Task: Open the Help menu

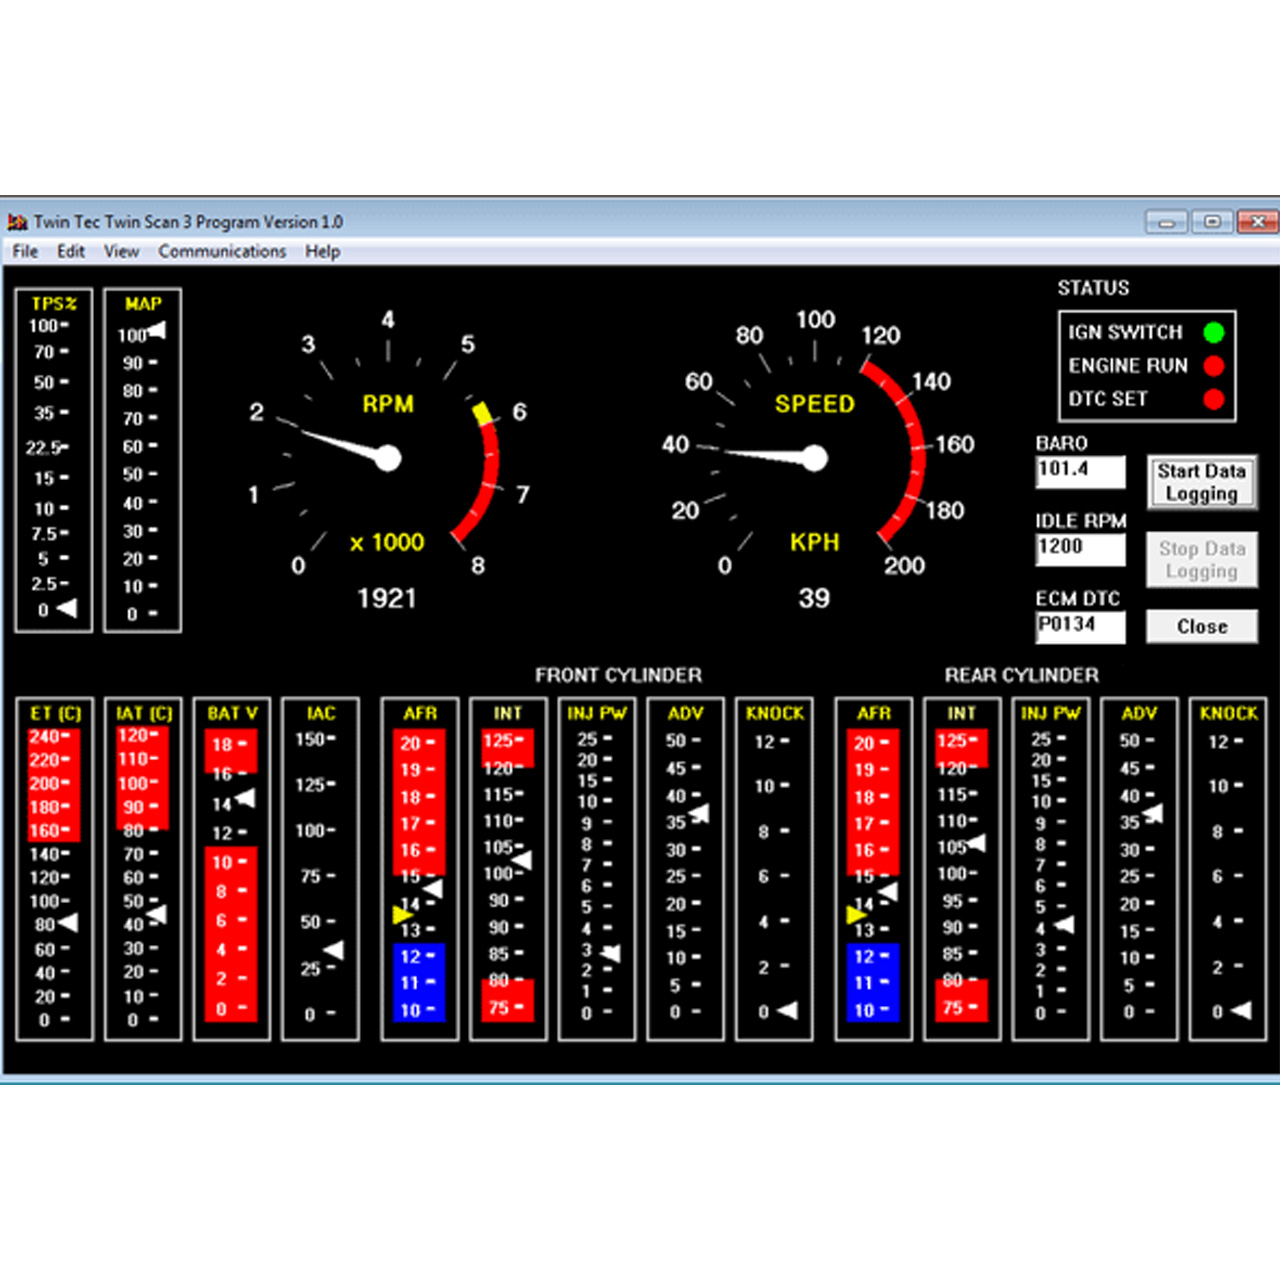Action: click(x=322, y=251)
